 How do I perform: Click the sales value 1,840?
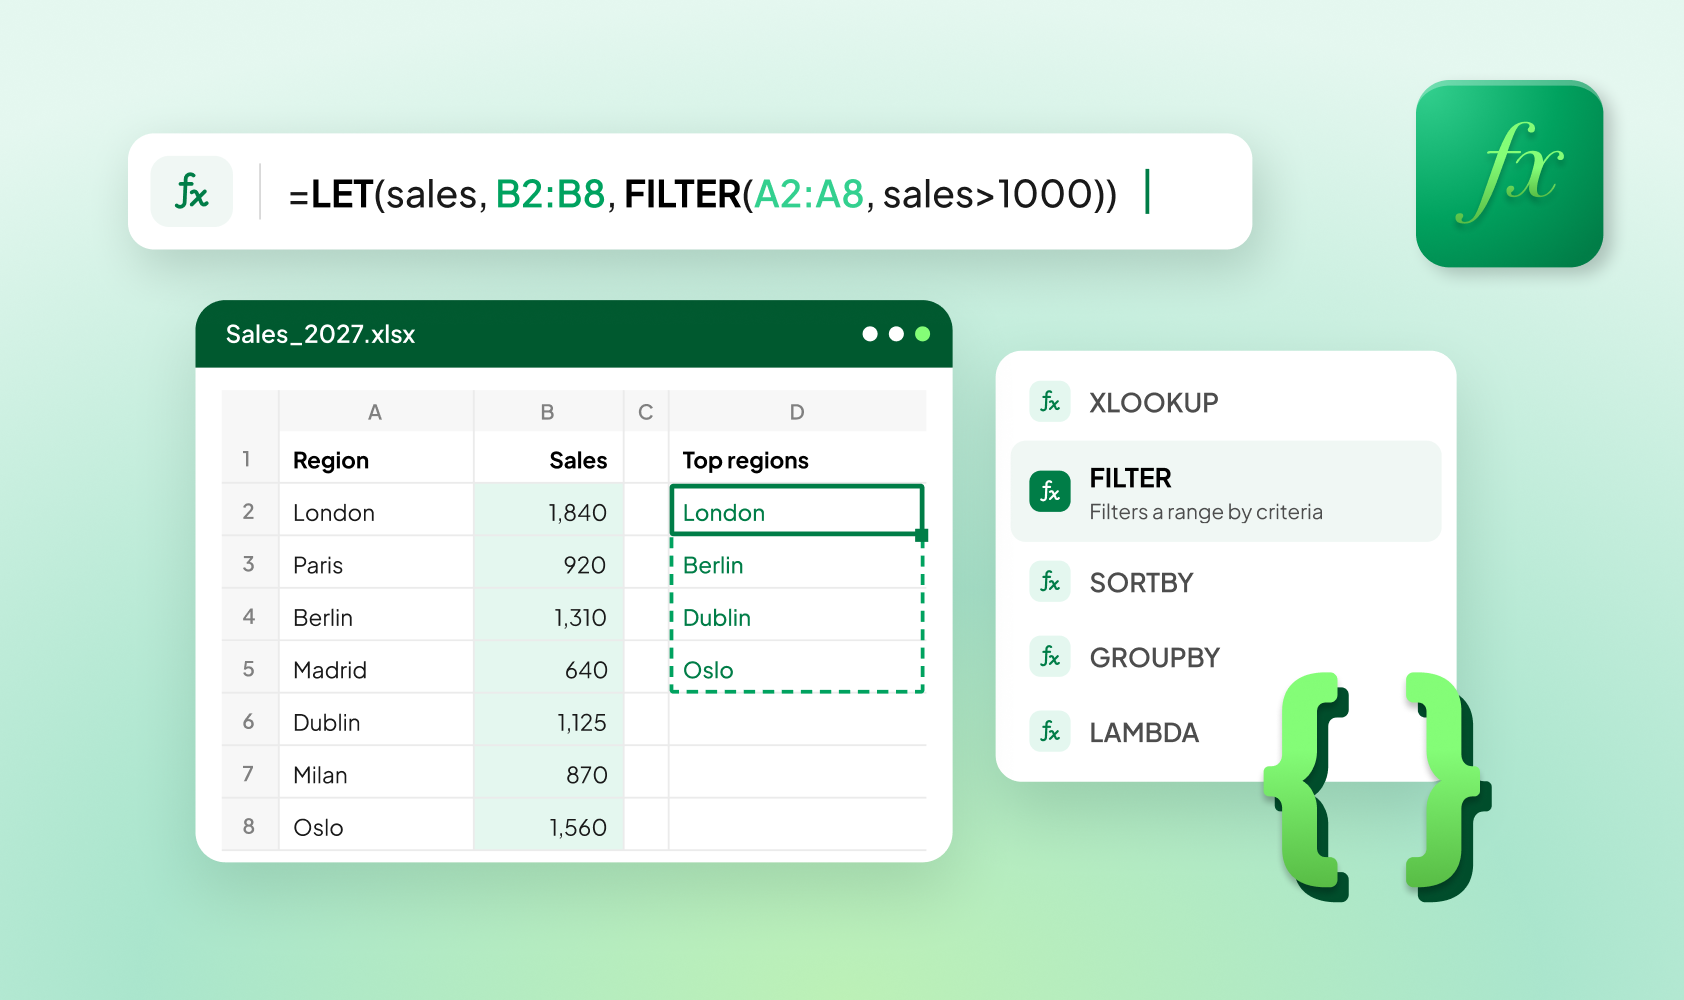548,511
